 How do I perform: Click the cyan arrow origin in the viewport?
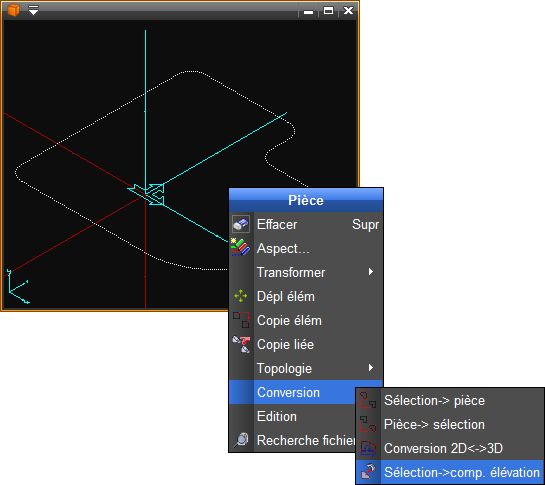coord(146,194)
